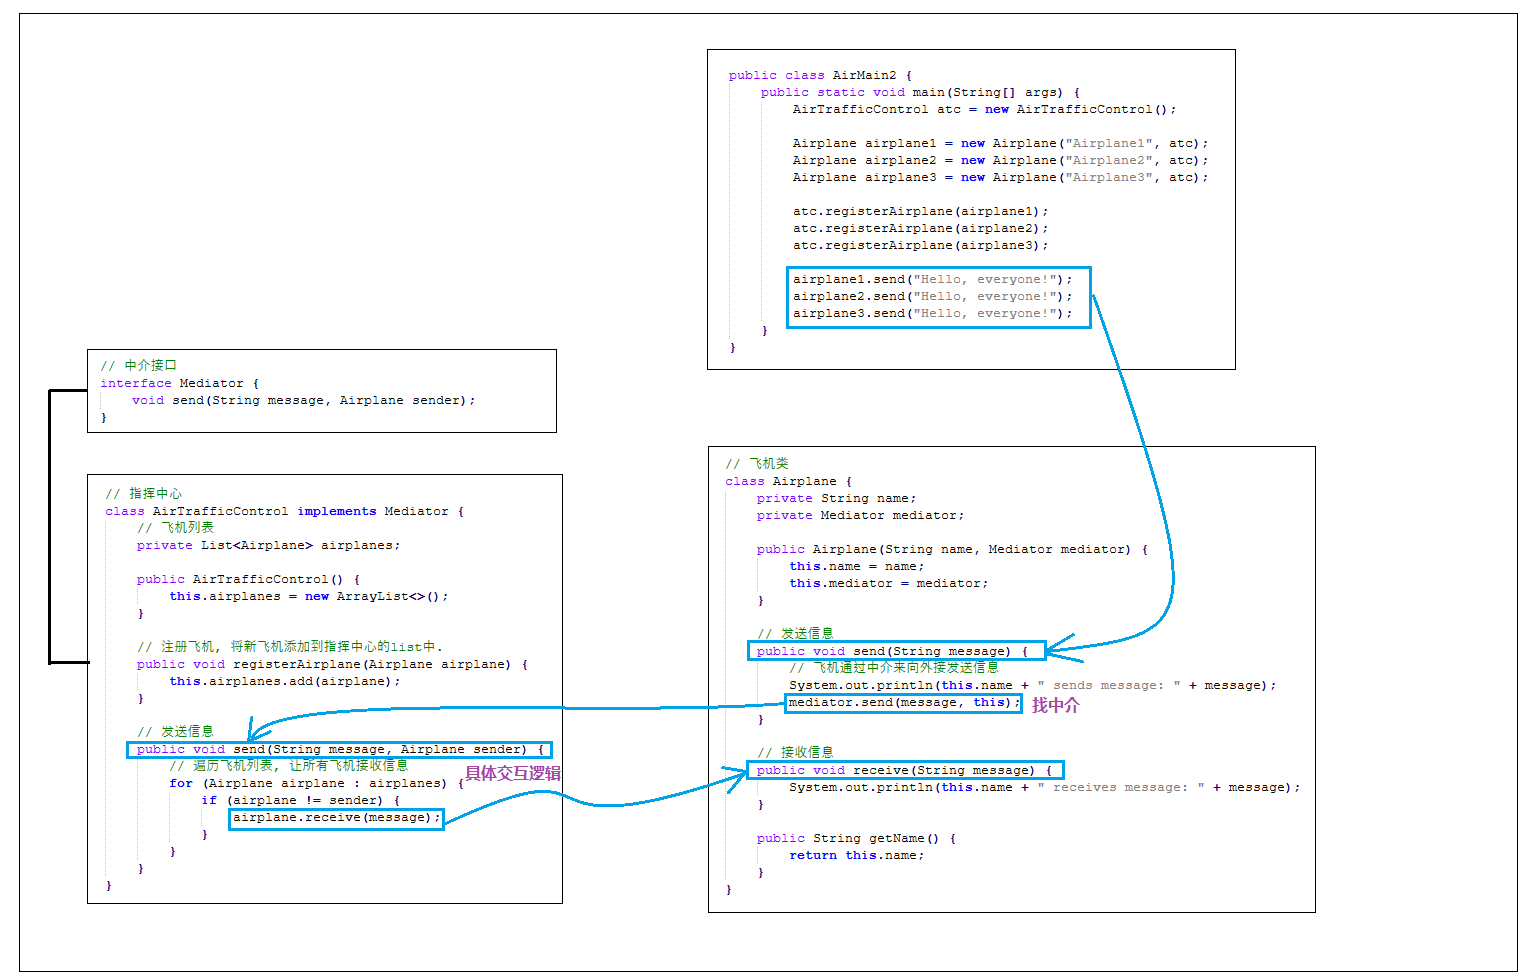
Task: Select the "public static void main(String[] args)" line
Action: tap(920, 92)
